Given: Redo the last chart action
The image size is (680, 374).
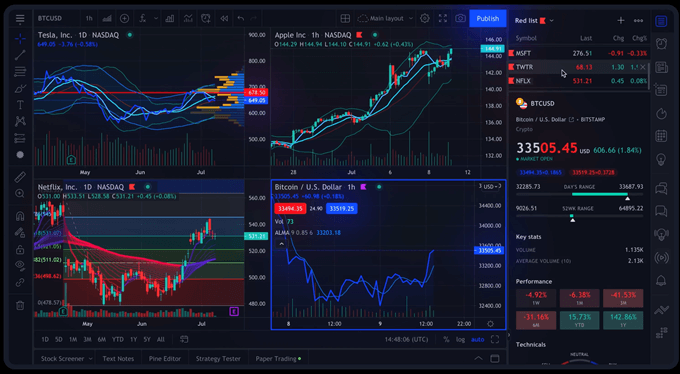Looking at the screenshot, I should [254, 19].
